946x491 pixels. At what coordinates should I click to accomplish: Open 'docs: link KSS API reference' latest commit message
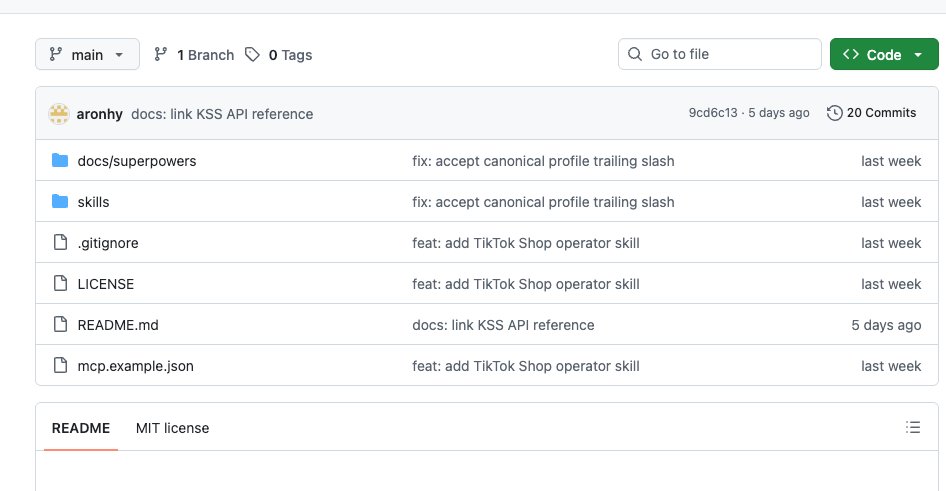tap(222, 114)
